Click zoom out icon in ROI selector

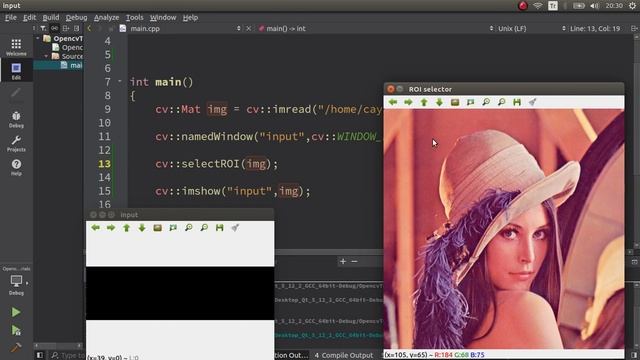point(501,102)
